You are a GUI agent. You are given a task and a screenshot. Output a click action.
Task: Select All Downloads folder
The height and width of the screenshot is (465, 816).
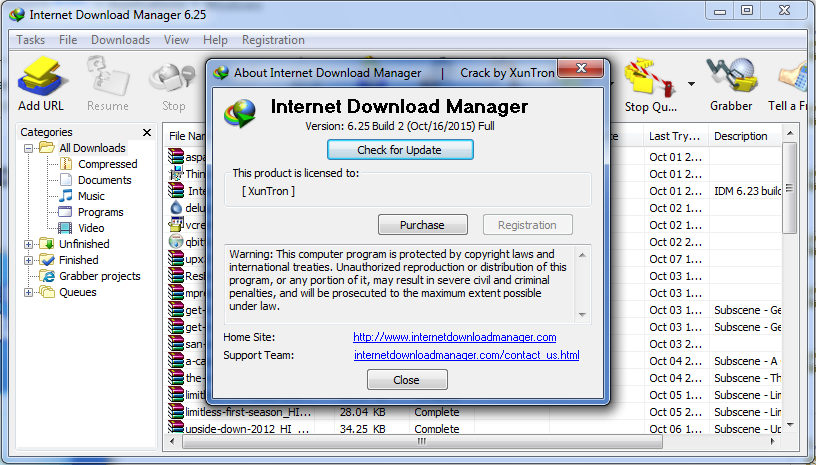(92, 148)
